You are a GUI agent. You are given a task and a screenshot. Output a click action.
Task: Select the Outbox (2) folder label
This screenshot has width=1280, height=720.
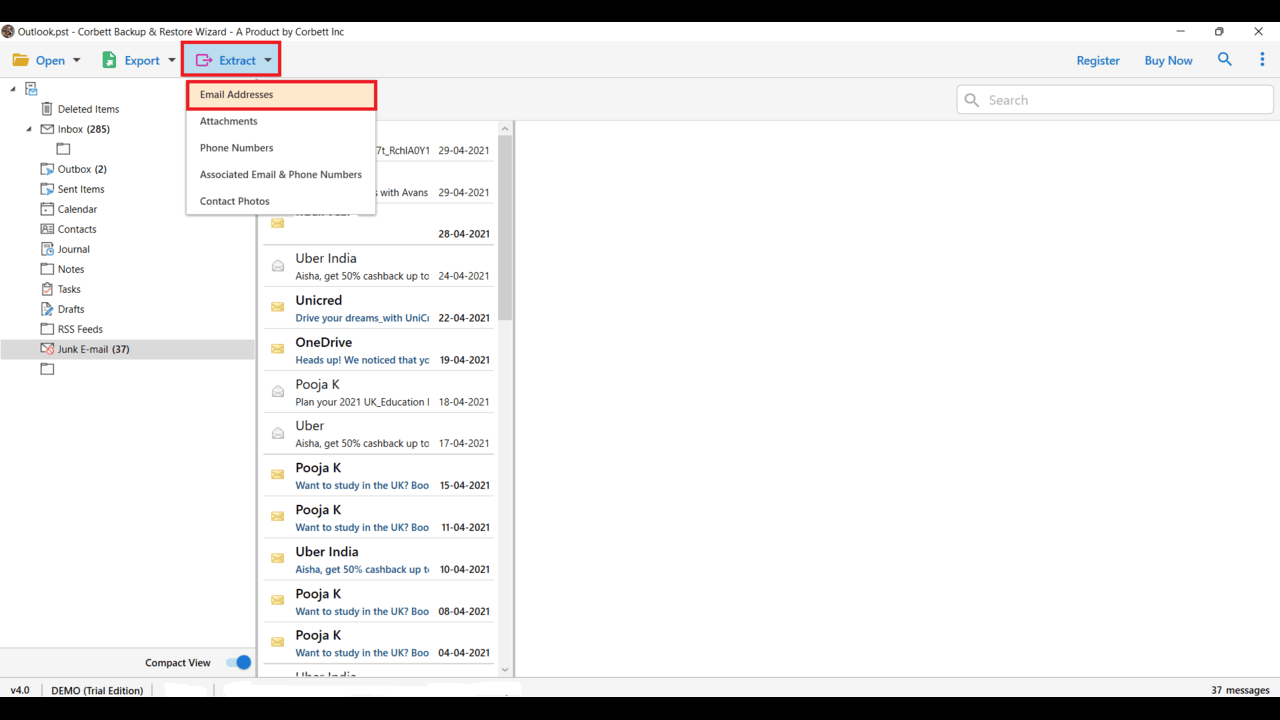tap(82, 169)
